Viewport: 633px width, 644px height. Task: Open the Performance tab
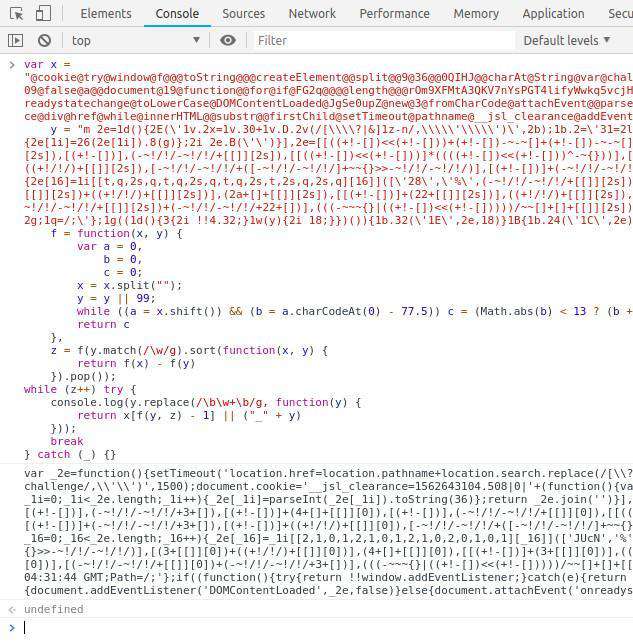[x=394, y=14]
